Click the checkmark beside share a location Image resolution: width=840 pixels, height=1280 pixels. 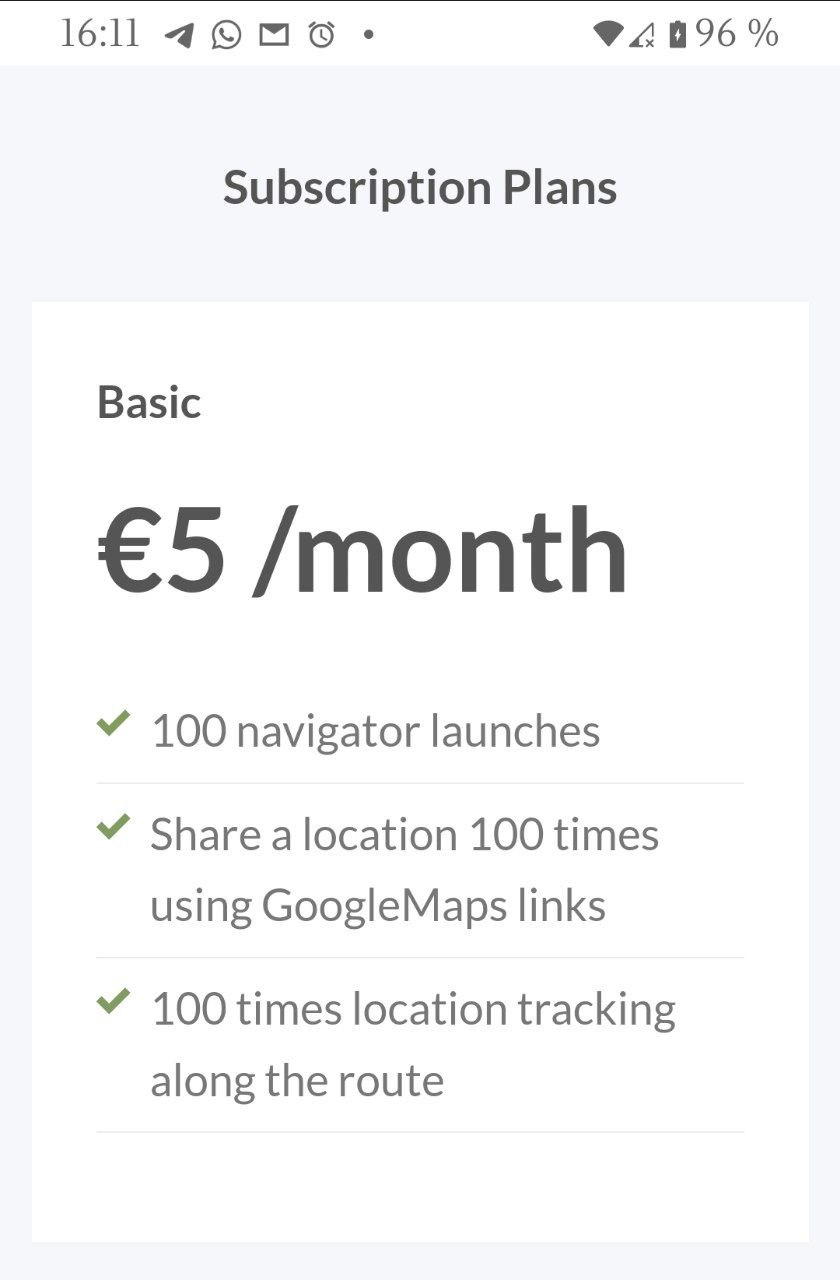[114, 826]
